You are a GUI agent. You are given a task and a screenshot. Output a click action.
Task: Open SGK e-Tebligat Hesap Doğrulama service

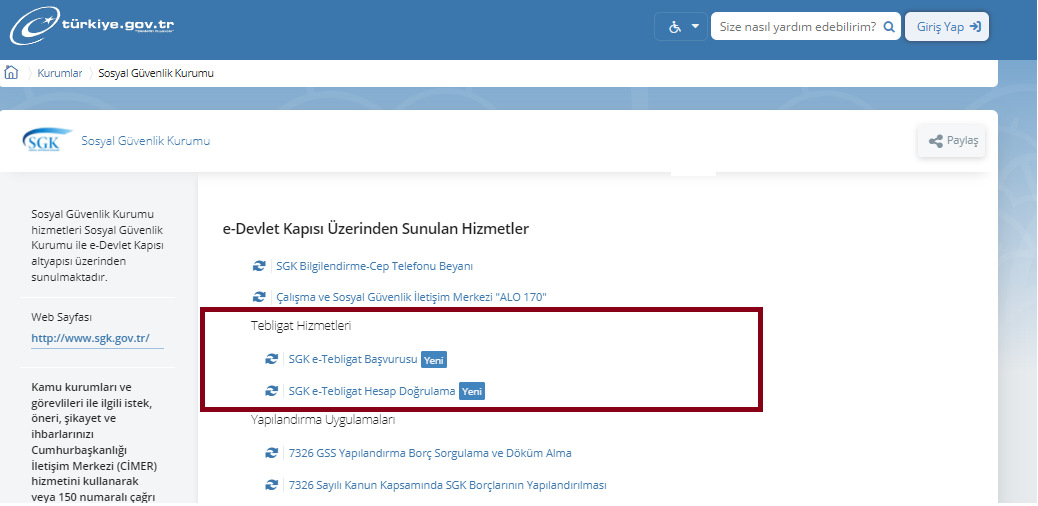tap(372, 391)
